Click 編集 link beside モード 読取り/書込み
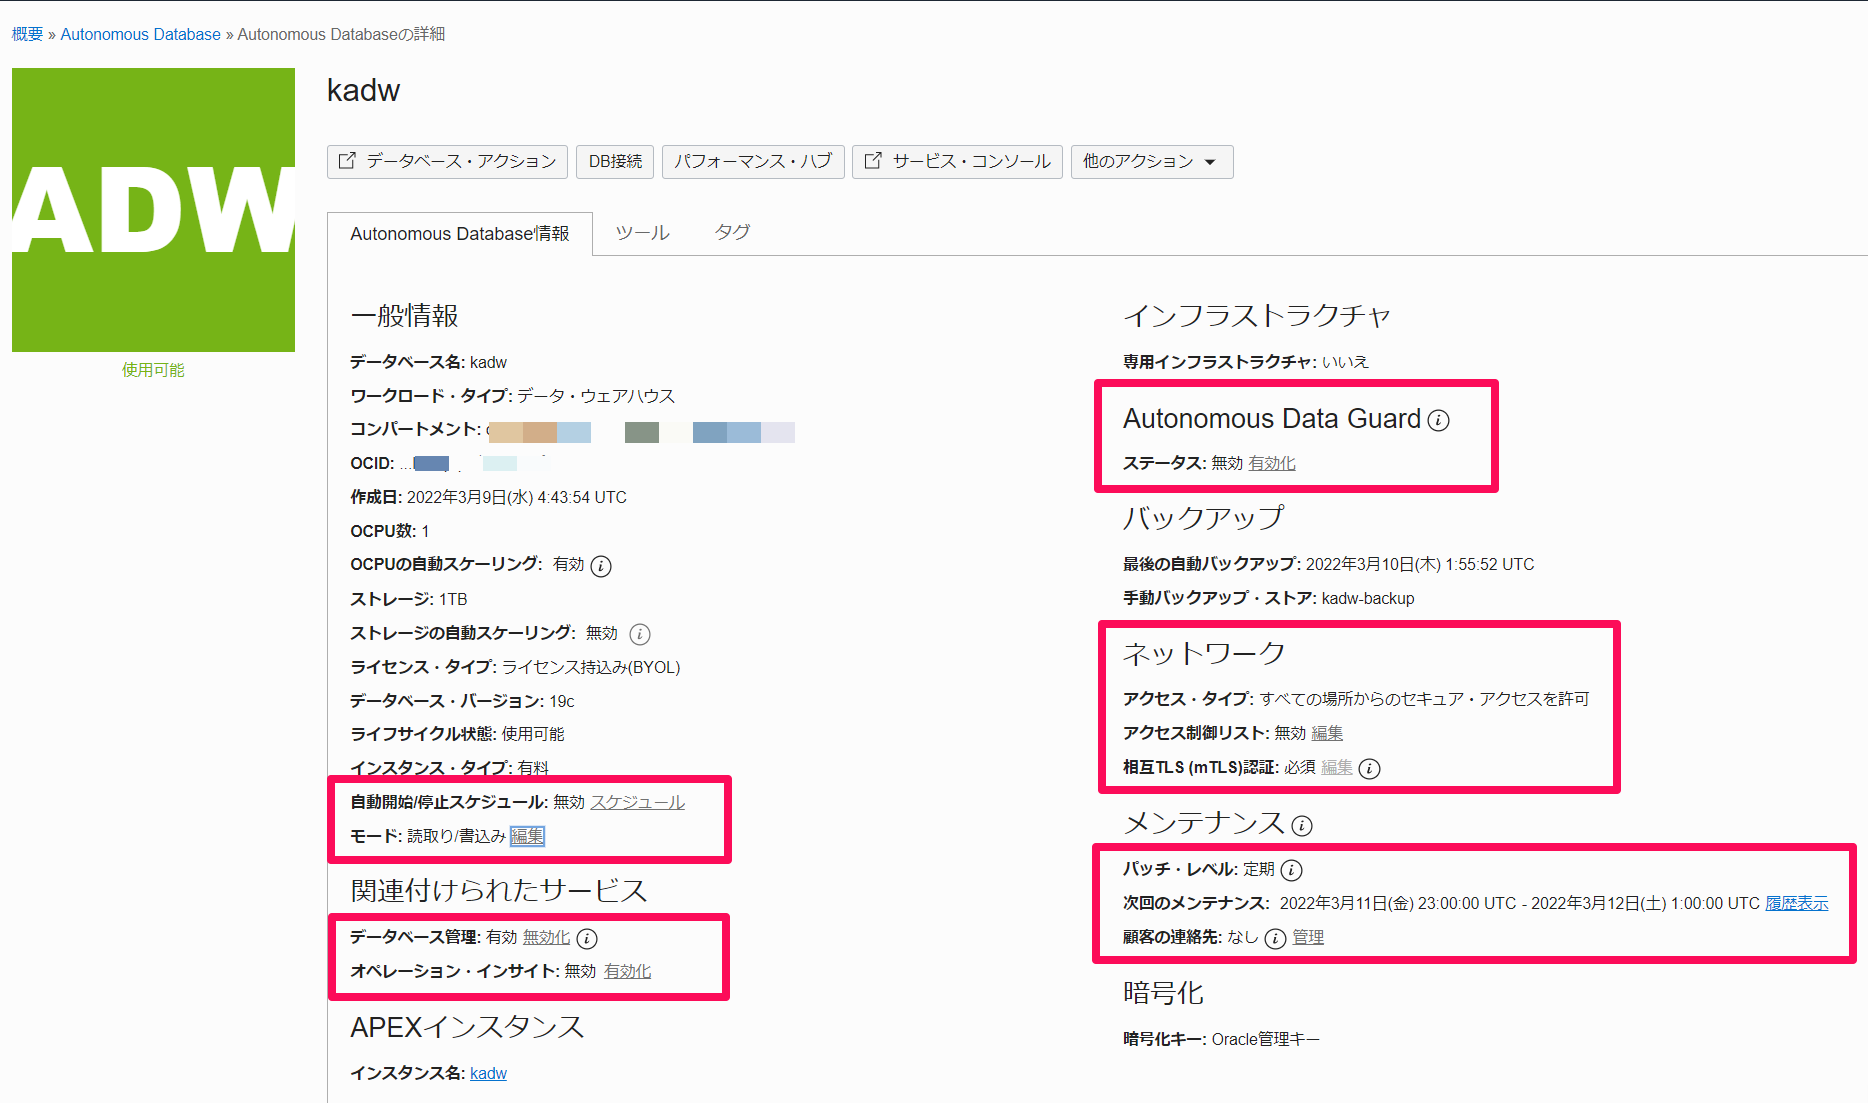1868x1103 pixels. 527,836
